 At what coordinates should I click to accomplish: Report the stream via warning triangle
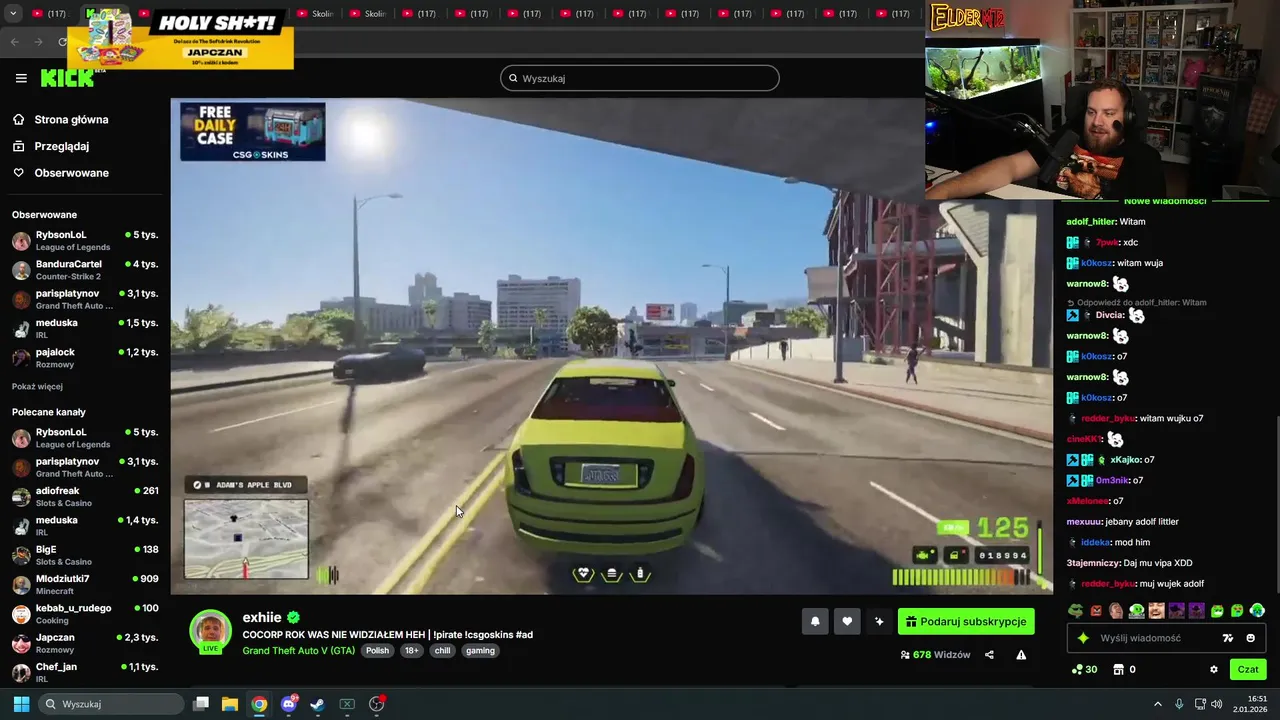1021,655
